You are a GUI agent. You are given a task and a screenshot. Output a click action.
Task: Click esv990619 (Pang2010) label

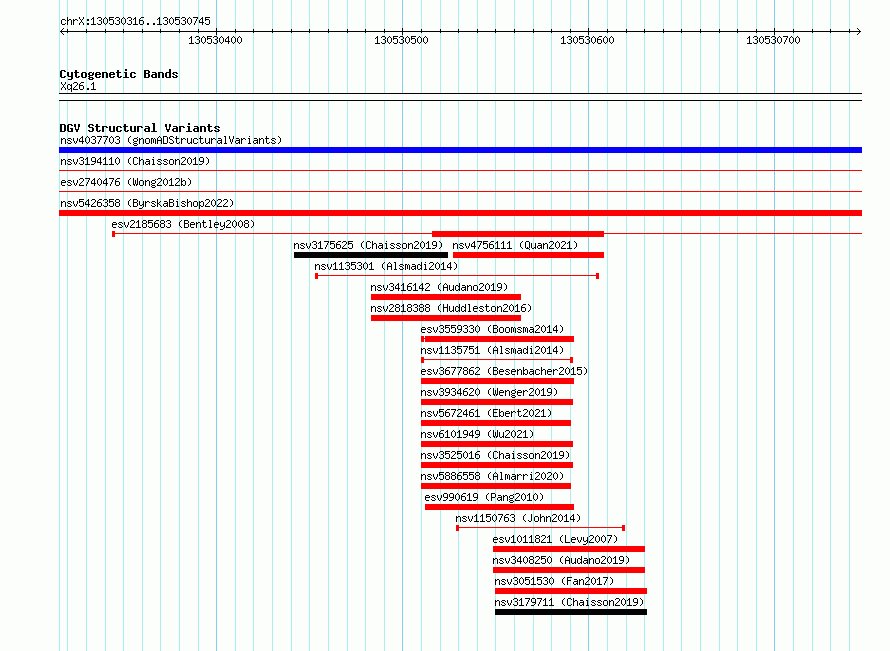click(x=484, y=497)
